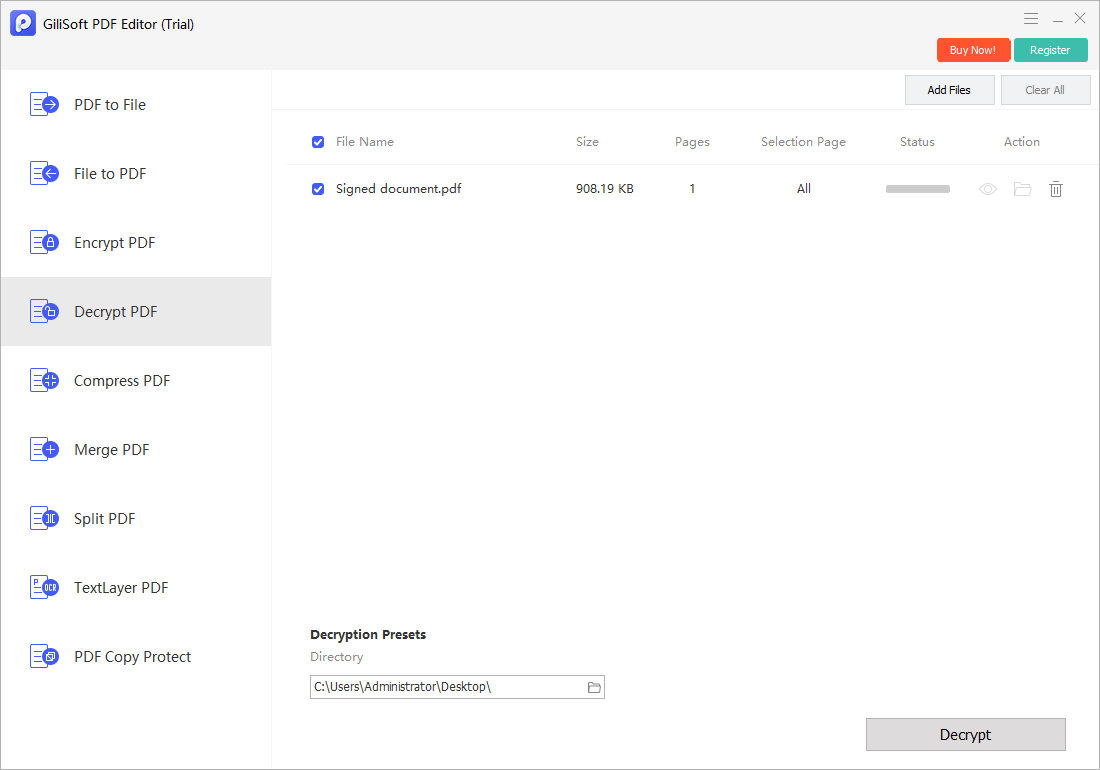The width and height of the screenshot is (1100, 770).
Task: Open TextLayer PDF label in sidebar
Action: (x=121, y=588)
